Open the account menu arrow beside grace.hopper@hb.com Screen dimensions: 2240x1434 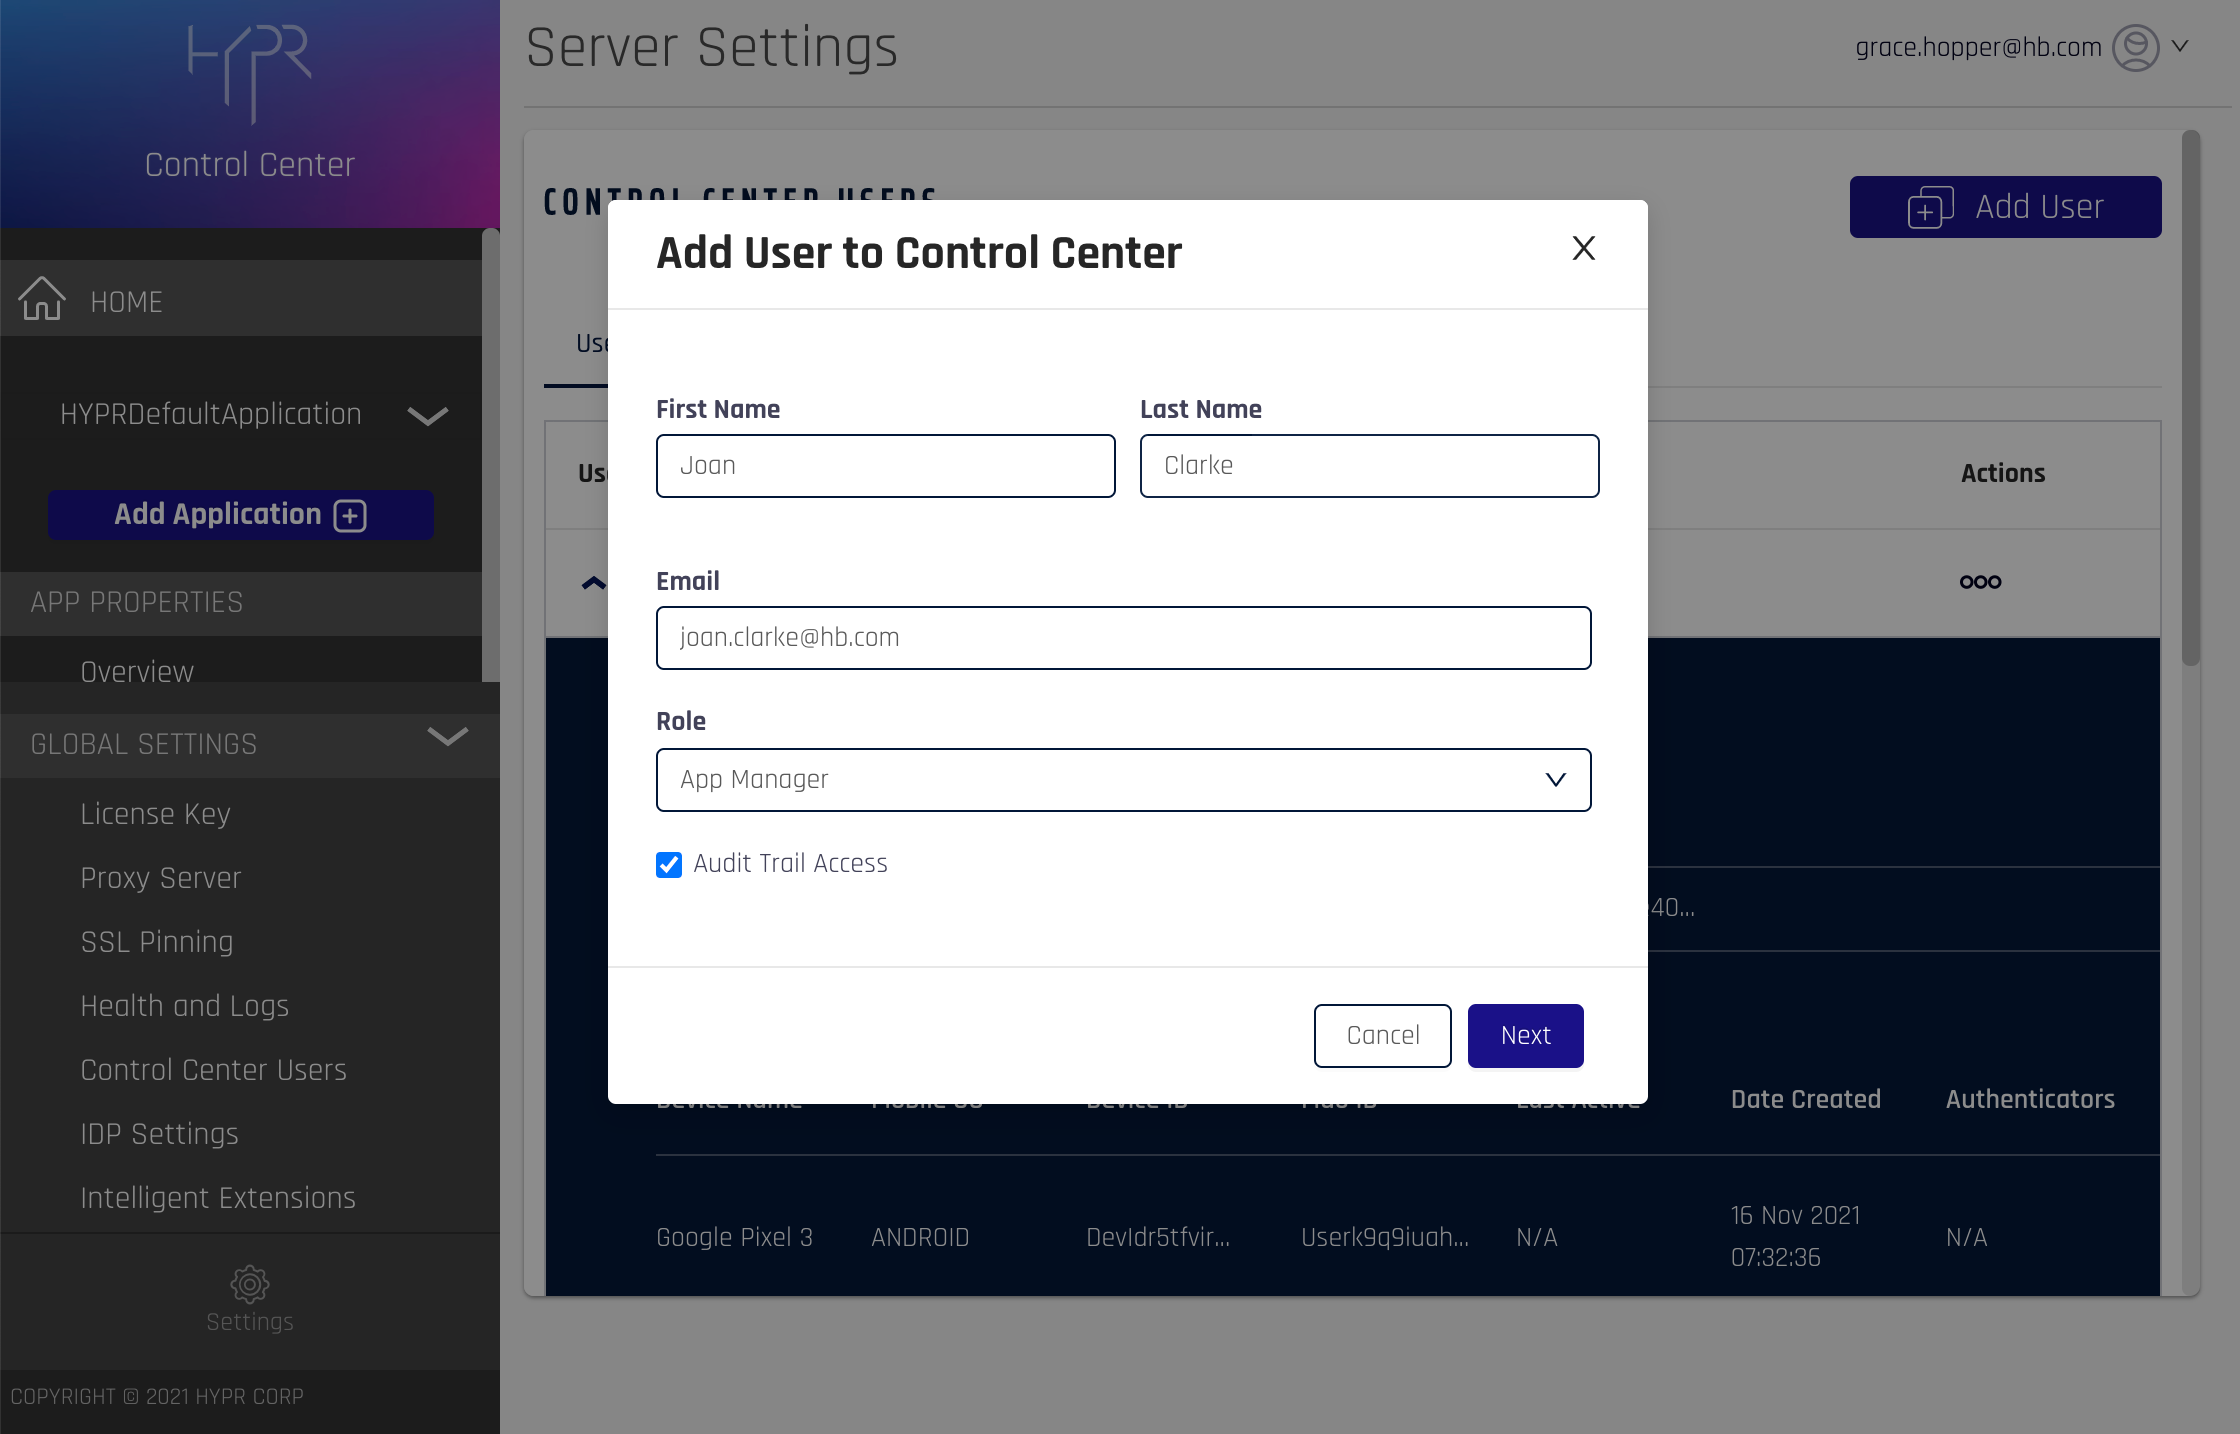pos(2181,47)
